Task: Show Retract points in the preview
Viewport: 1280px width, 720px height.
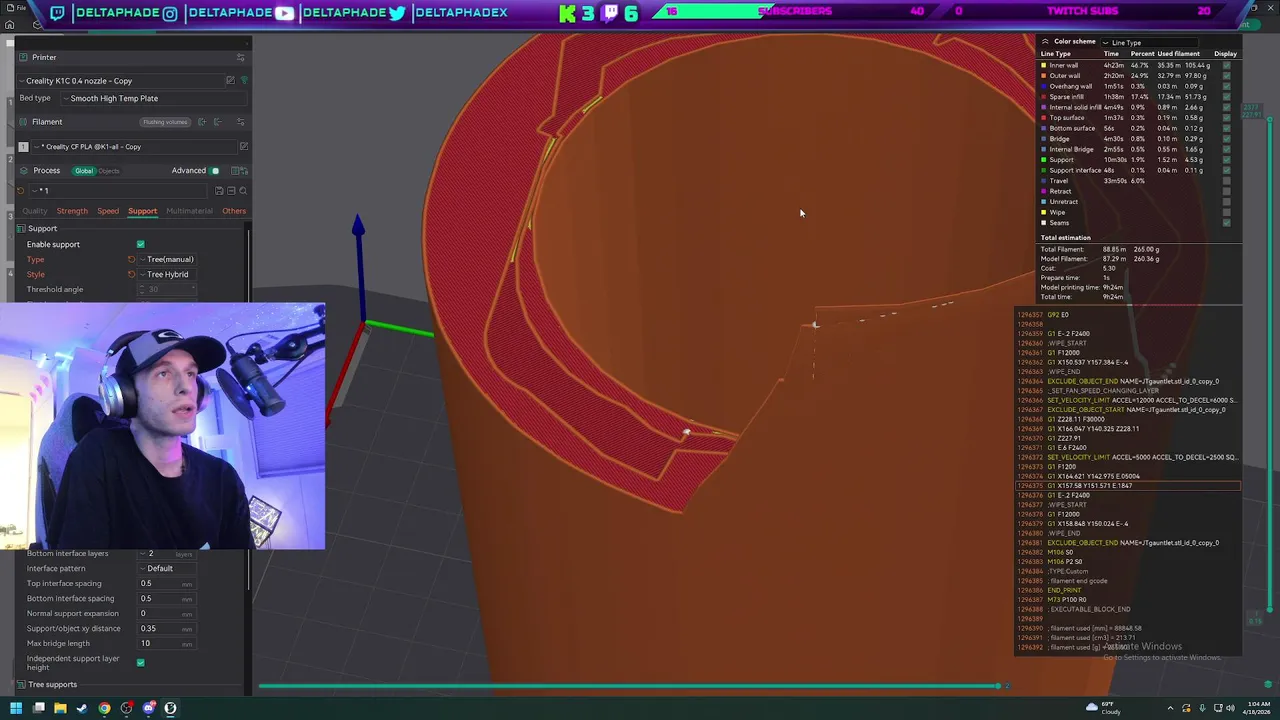Action: click(1226, 191)
